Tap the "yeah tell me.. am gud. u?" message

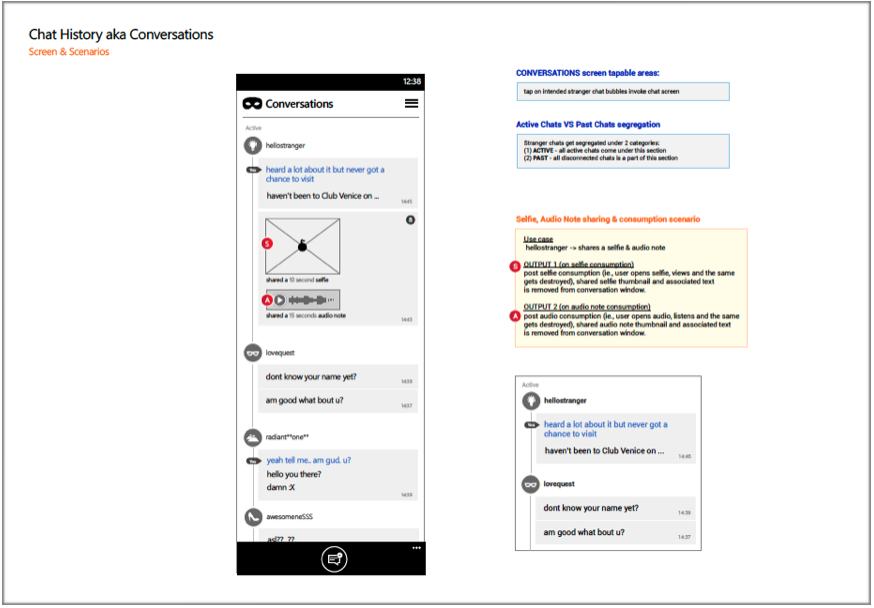[309, 460]
